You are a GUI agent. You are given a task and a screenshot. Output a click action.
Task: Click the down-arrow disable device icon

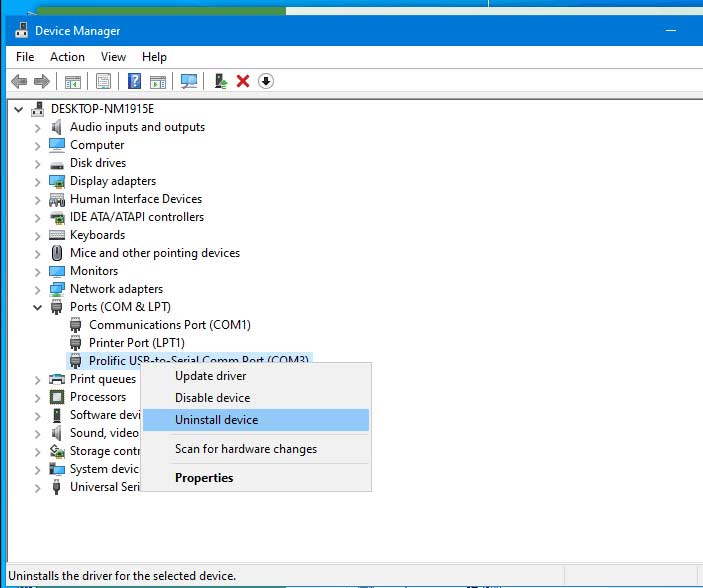[266, 81]
